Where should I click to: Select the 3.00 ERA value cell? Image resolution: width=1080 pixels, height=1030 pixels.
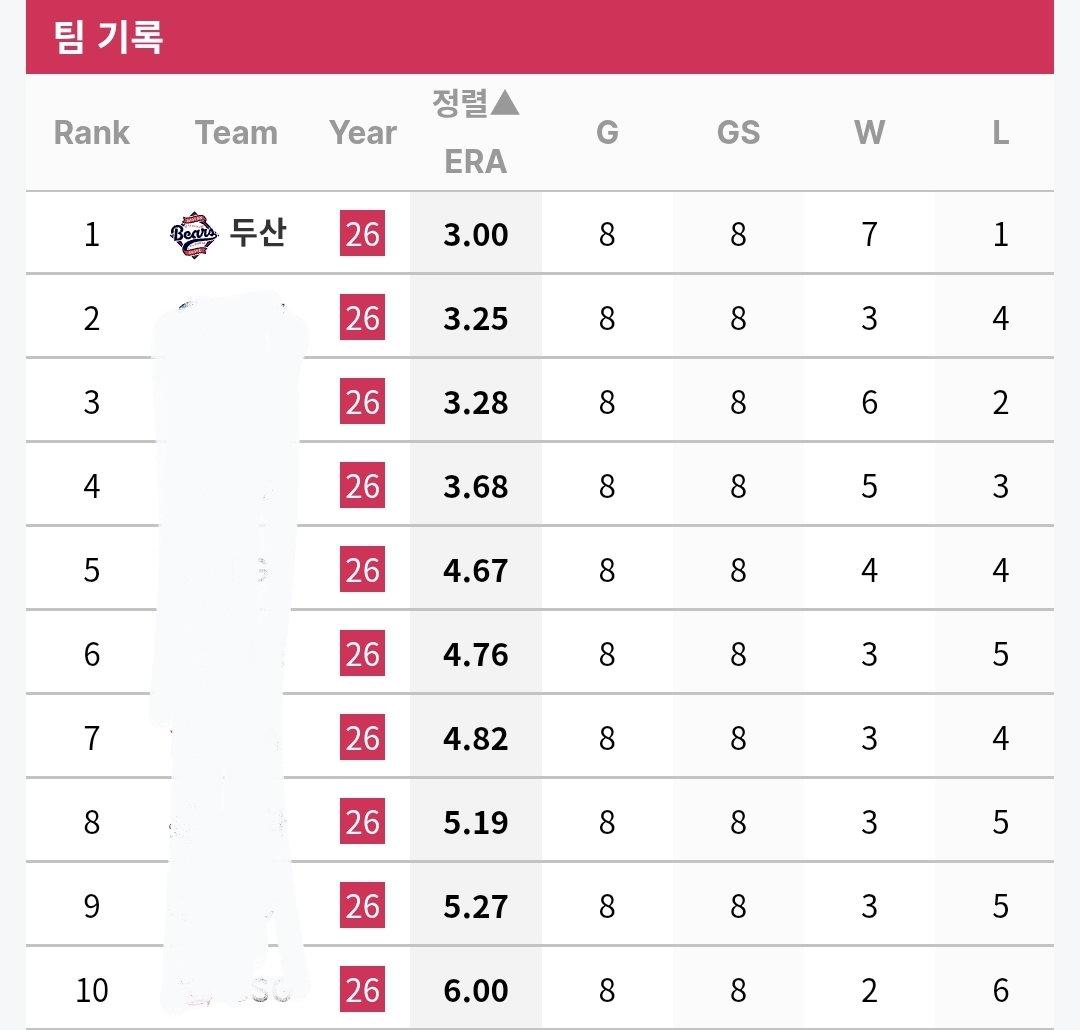click(x=475, y=234)
